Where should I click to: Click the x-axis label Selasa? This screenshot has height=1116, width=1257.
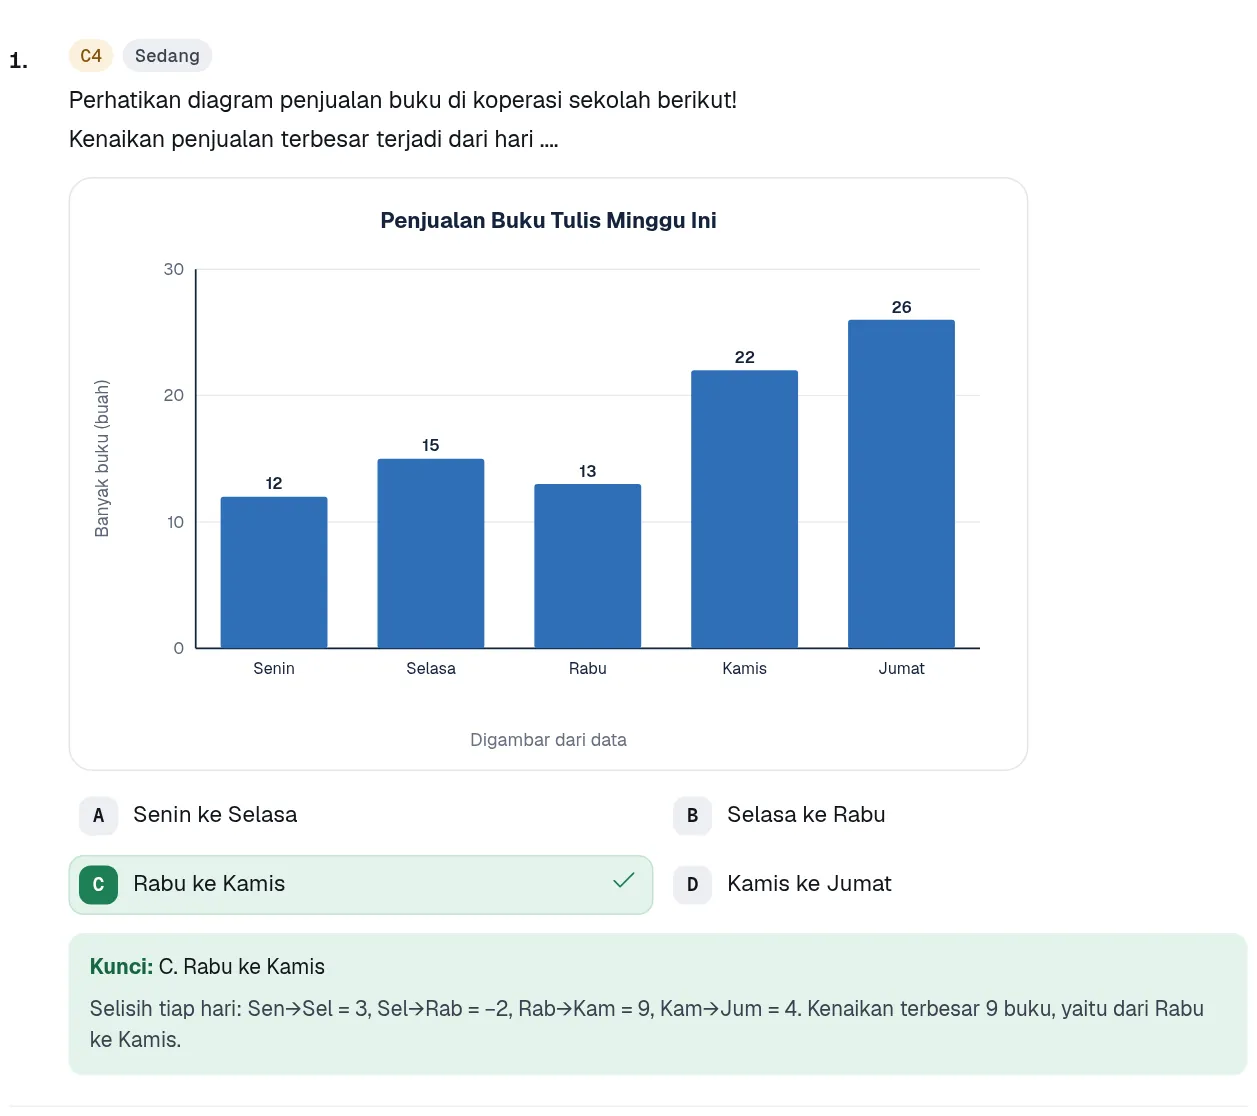click(431, 668)
